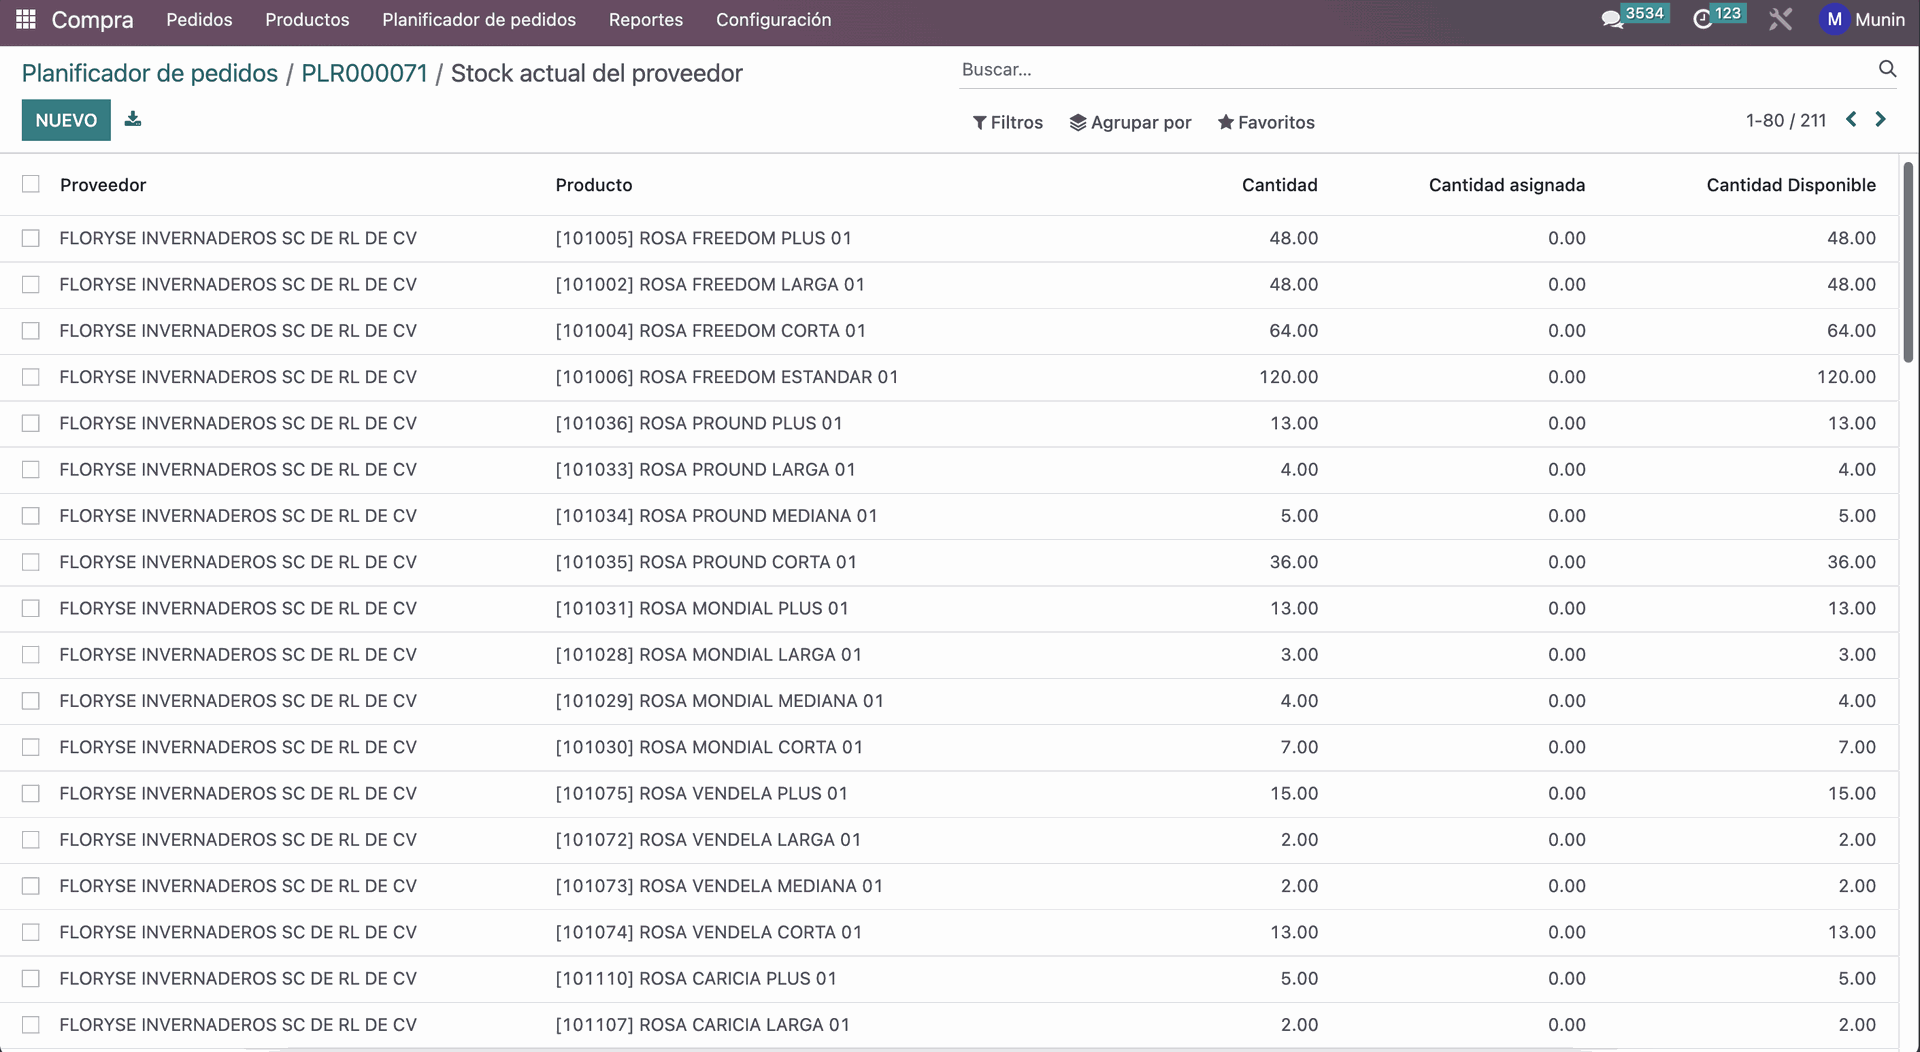Sort by the Cantidad asignada column header
The width and height of the screenshot is (1920, 1052).
pos(1506,185)
